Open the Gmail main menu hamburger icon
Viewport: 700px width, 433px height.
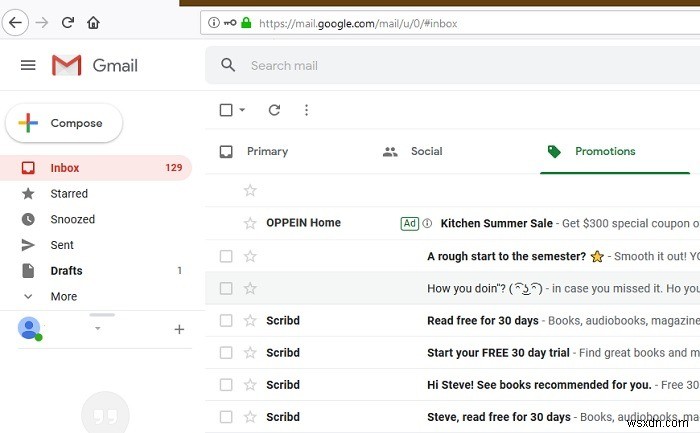point(28,65)
